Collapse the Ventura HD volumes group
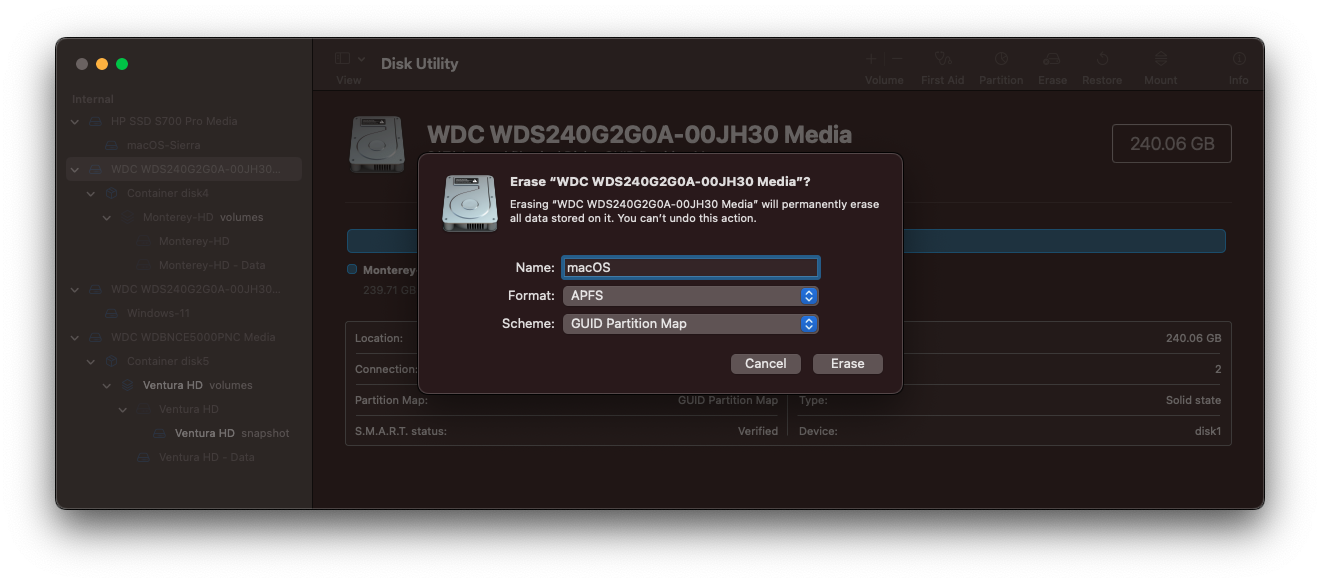Viewport: 1320px width, 583px height. 107,385
